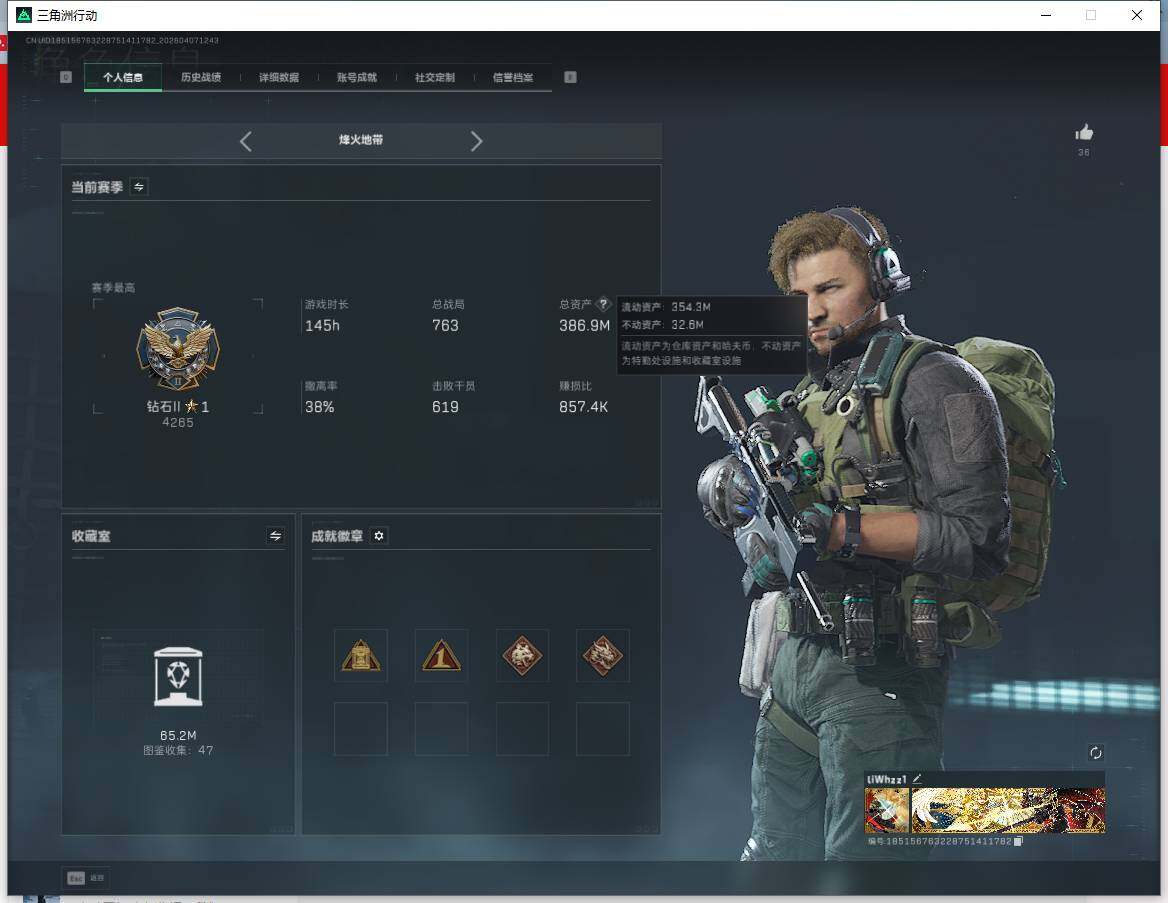Click the 烽火地带 mode title
The image size is (1168, 903).
361,140
